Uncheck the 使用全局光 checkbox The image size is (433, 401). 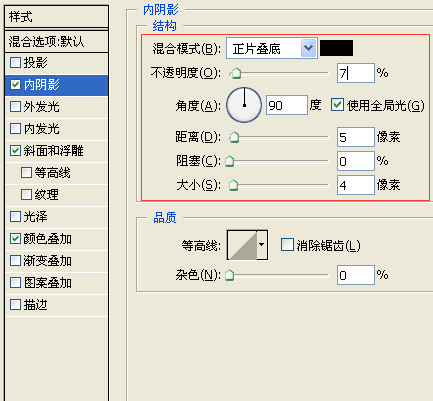click(337, 105)
